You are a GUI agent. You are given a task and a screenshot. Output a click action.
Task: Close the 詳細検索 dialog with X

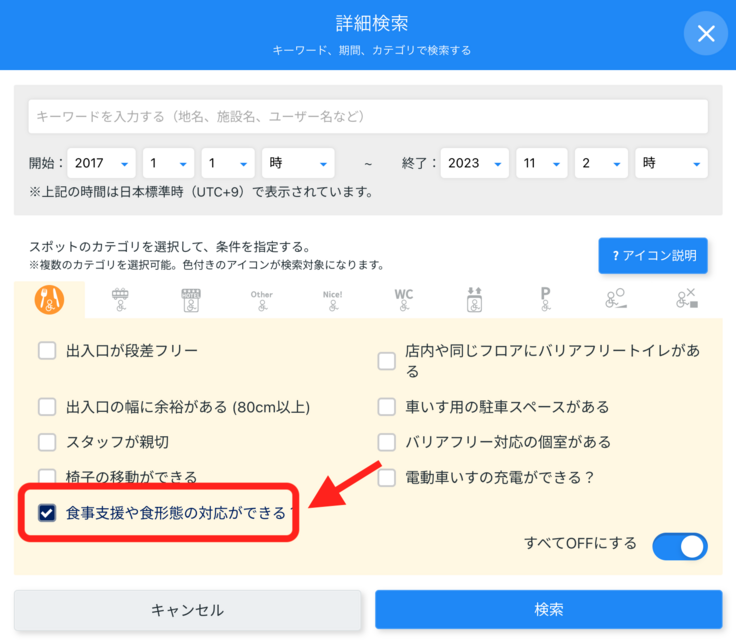point(706,34)
